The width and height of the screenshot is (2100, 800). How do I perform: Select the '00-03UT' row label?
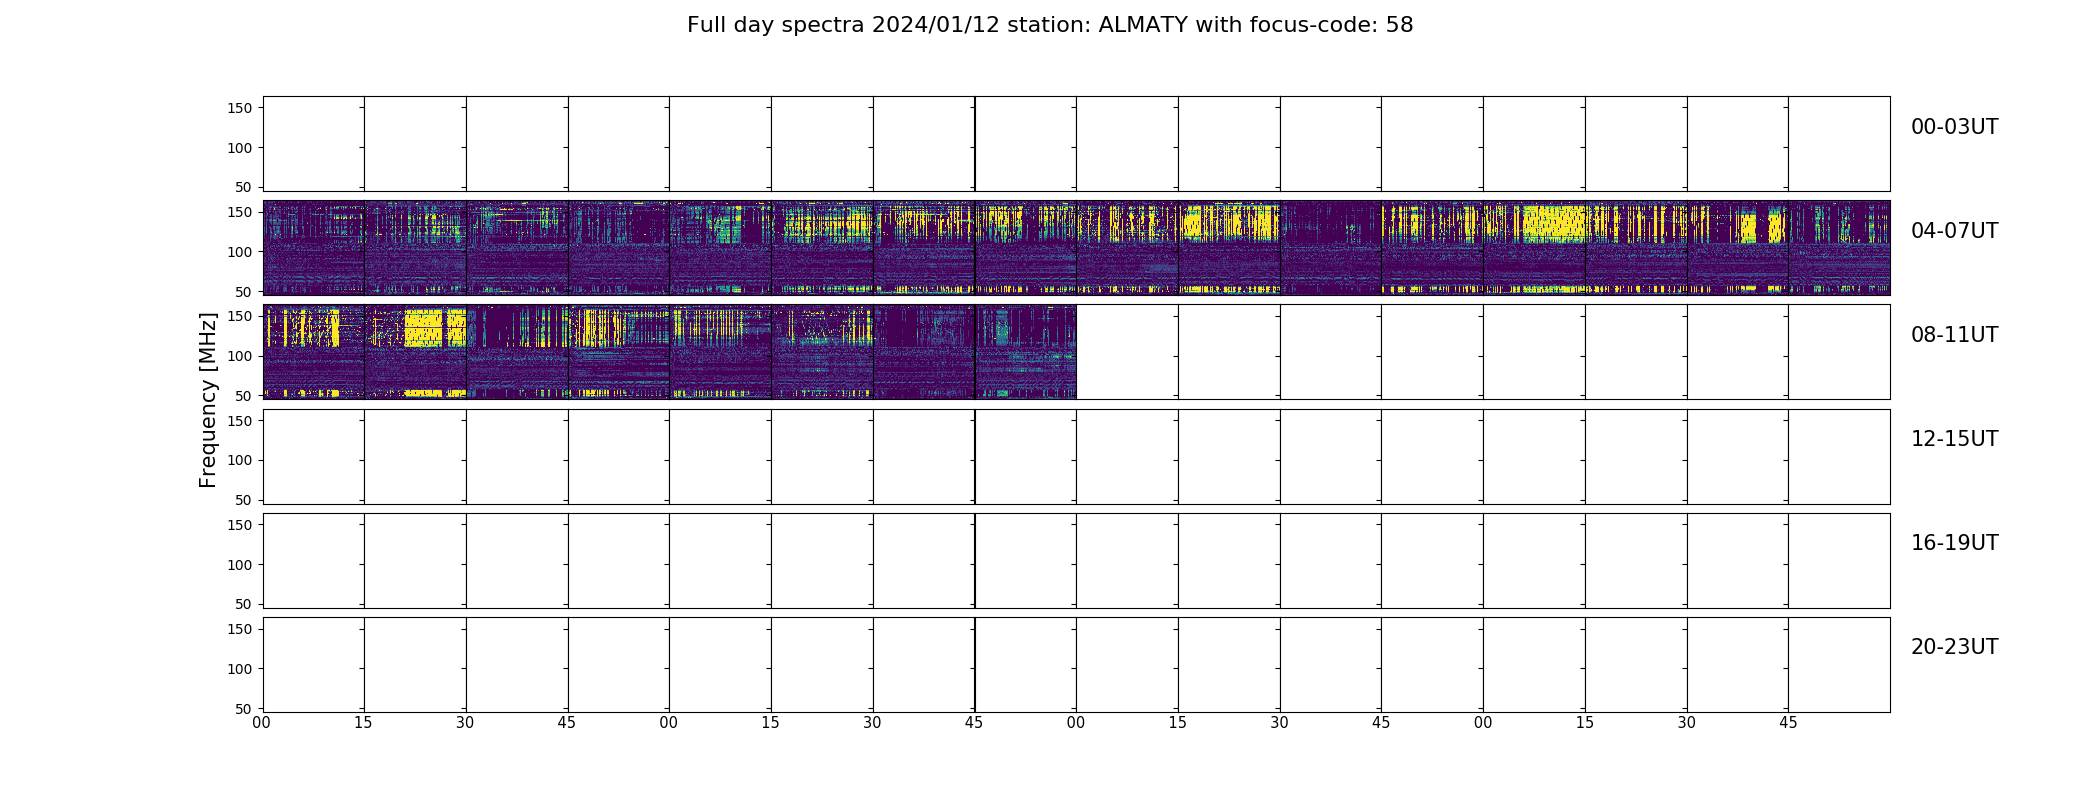click(1954, 127)
